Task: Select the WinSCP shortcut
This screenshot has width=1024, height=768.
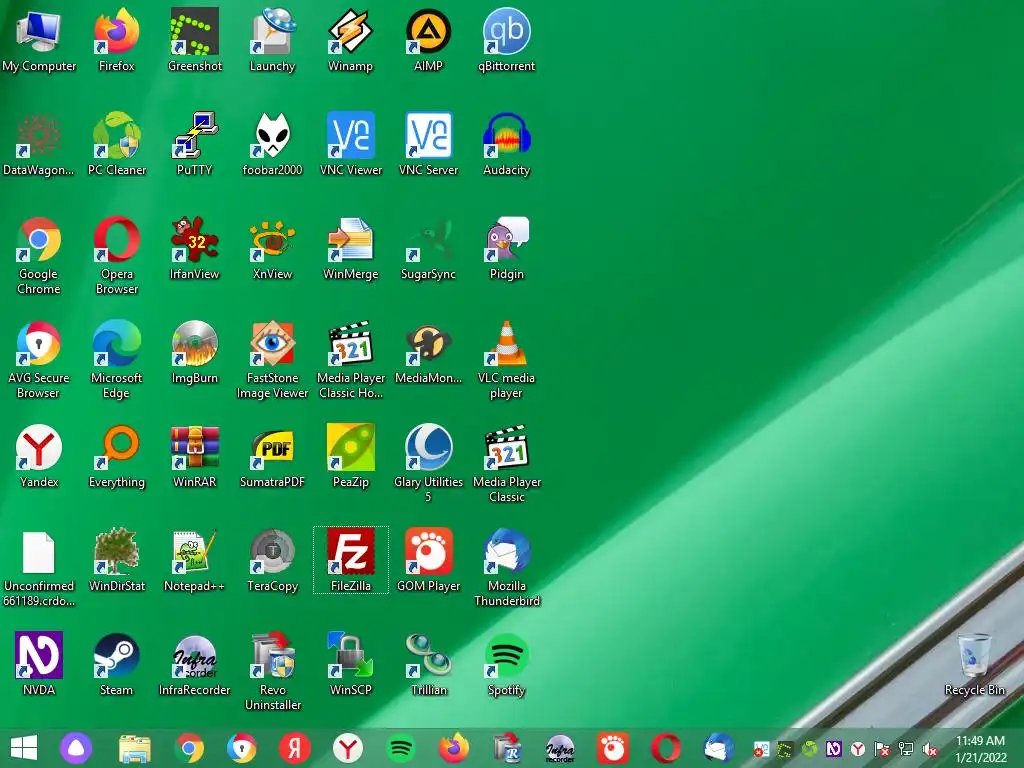Action: coord(351,664)
